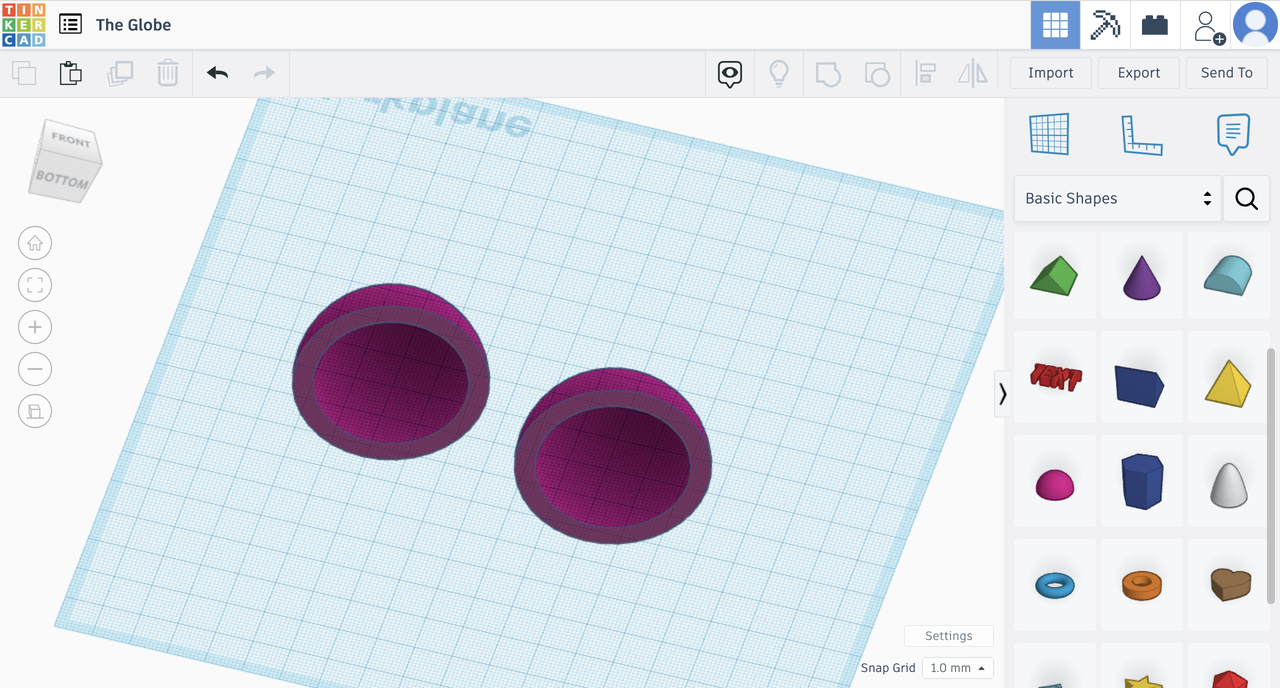
Task: Click the Export button
Action: (1139, 73)
